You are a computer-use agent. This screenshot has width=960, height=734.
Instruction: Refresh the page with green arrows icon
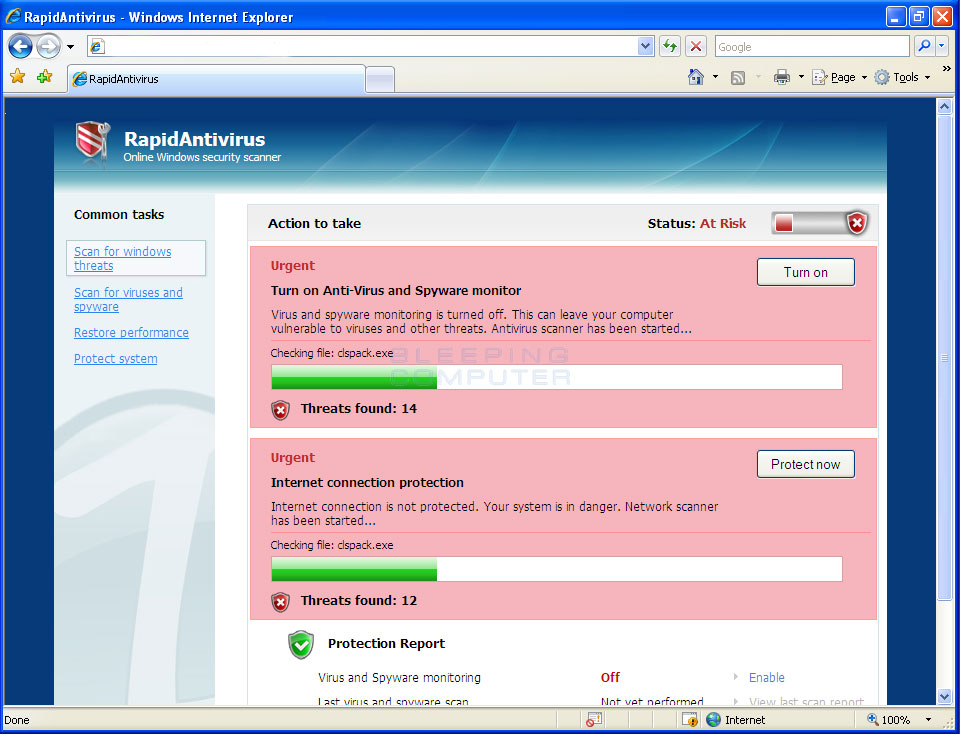point(670,47)
